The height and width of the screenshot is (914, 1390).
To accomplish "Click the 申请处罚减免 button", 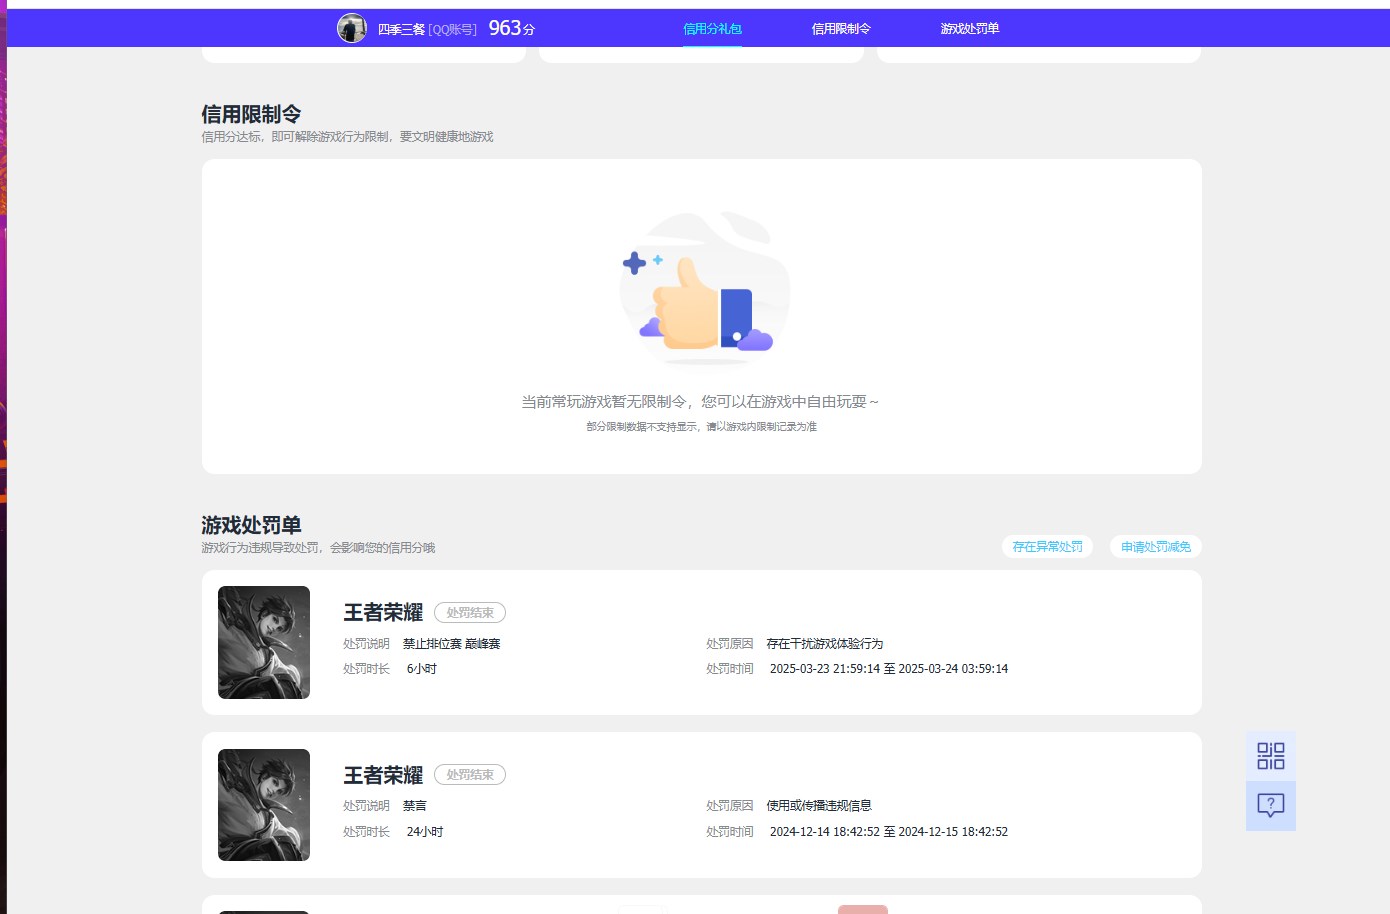I will [x=1155, y=546].
